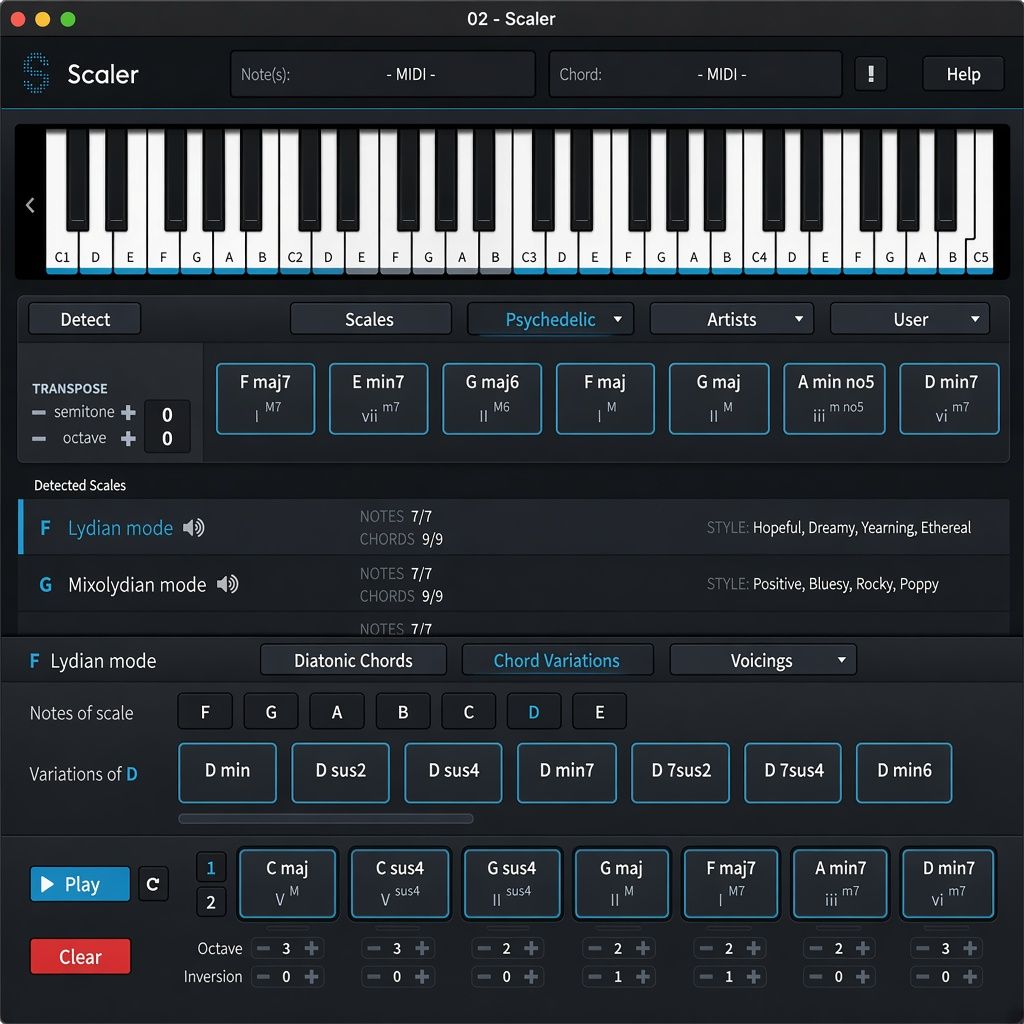The width and height of the screenshot is (1024, 1024).
Task: Click the Scaler logo icon
Action: (x=36, y=73)
